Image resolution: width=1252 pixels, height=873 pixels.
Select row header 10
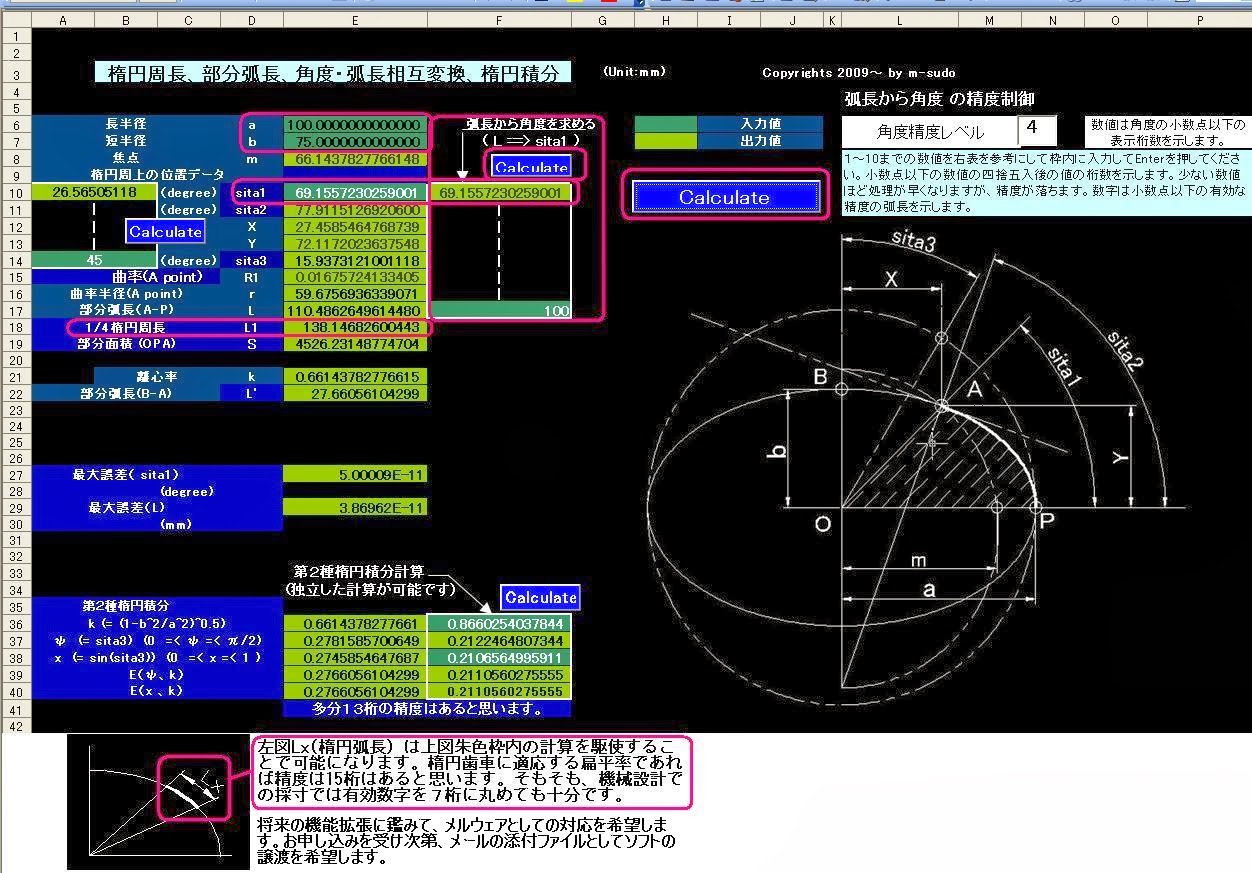point(16,192)
